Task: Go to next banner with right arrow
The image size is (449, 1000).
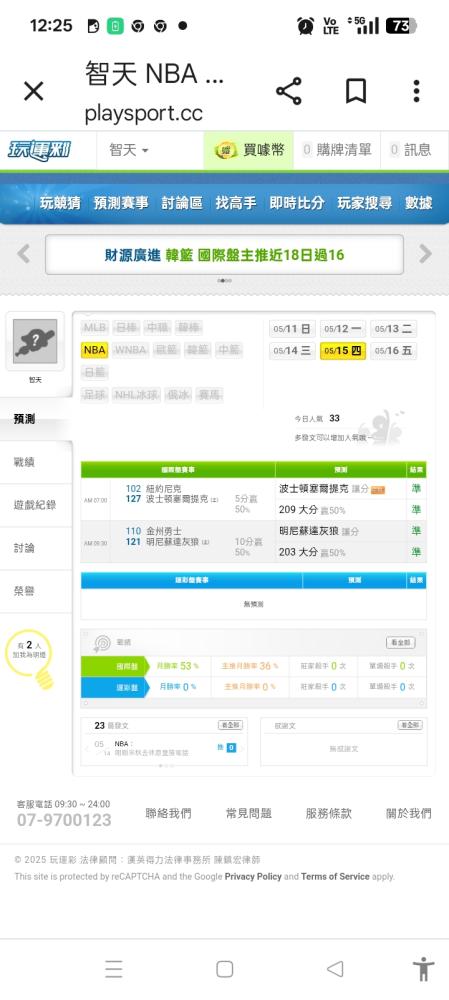Action: (425, 254)
